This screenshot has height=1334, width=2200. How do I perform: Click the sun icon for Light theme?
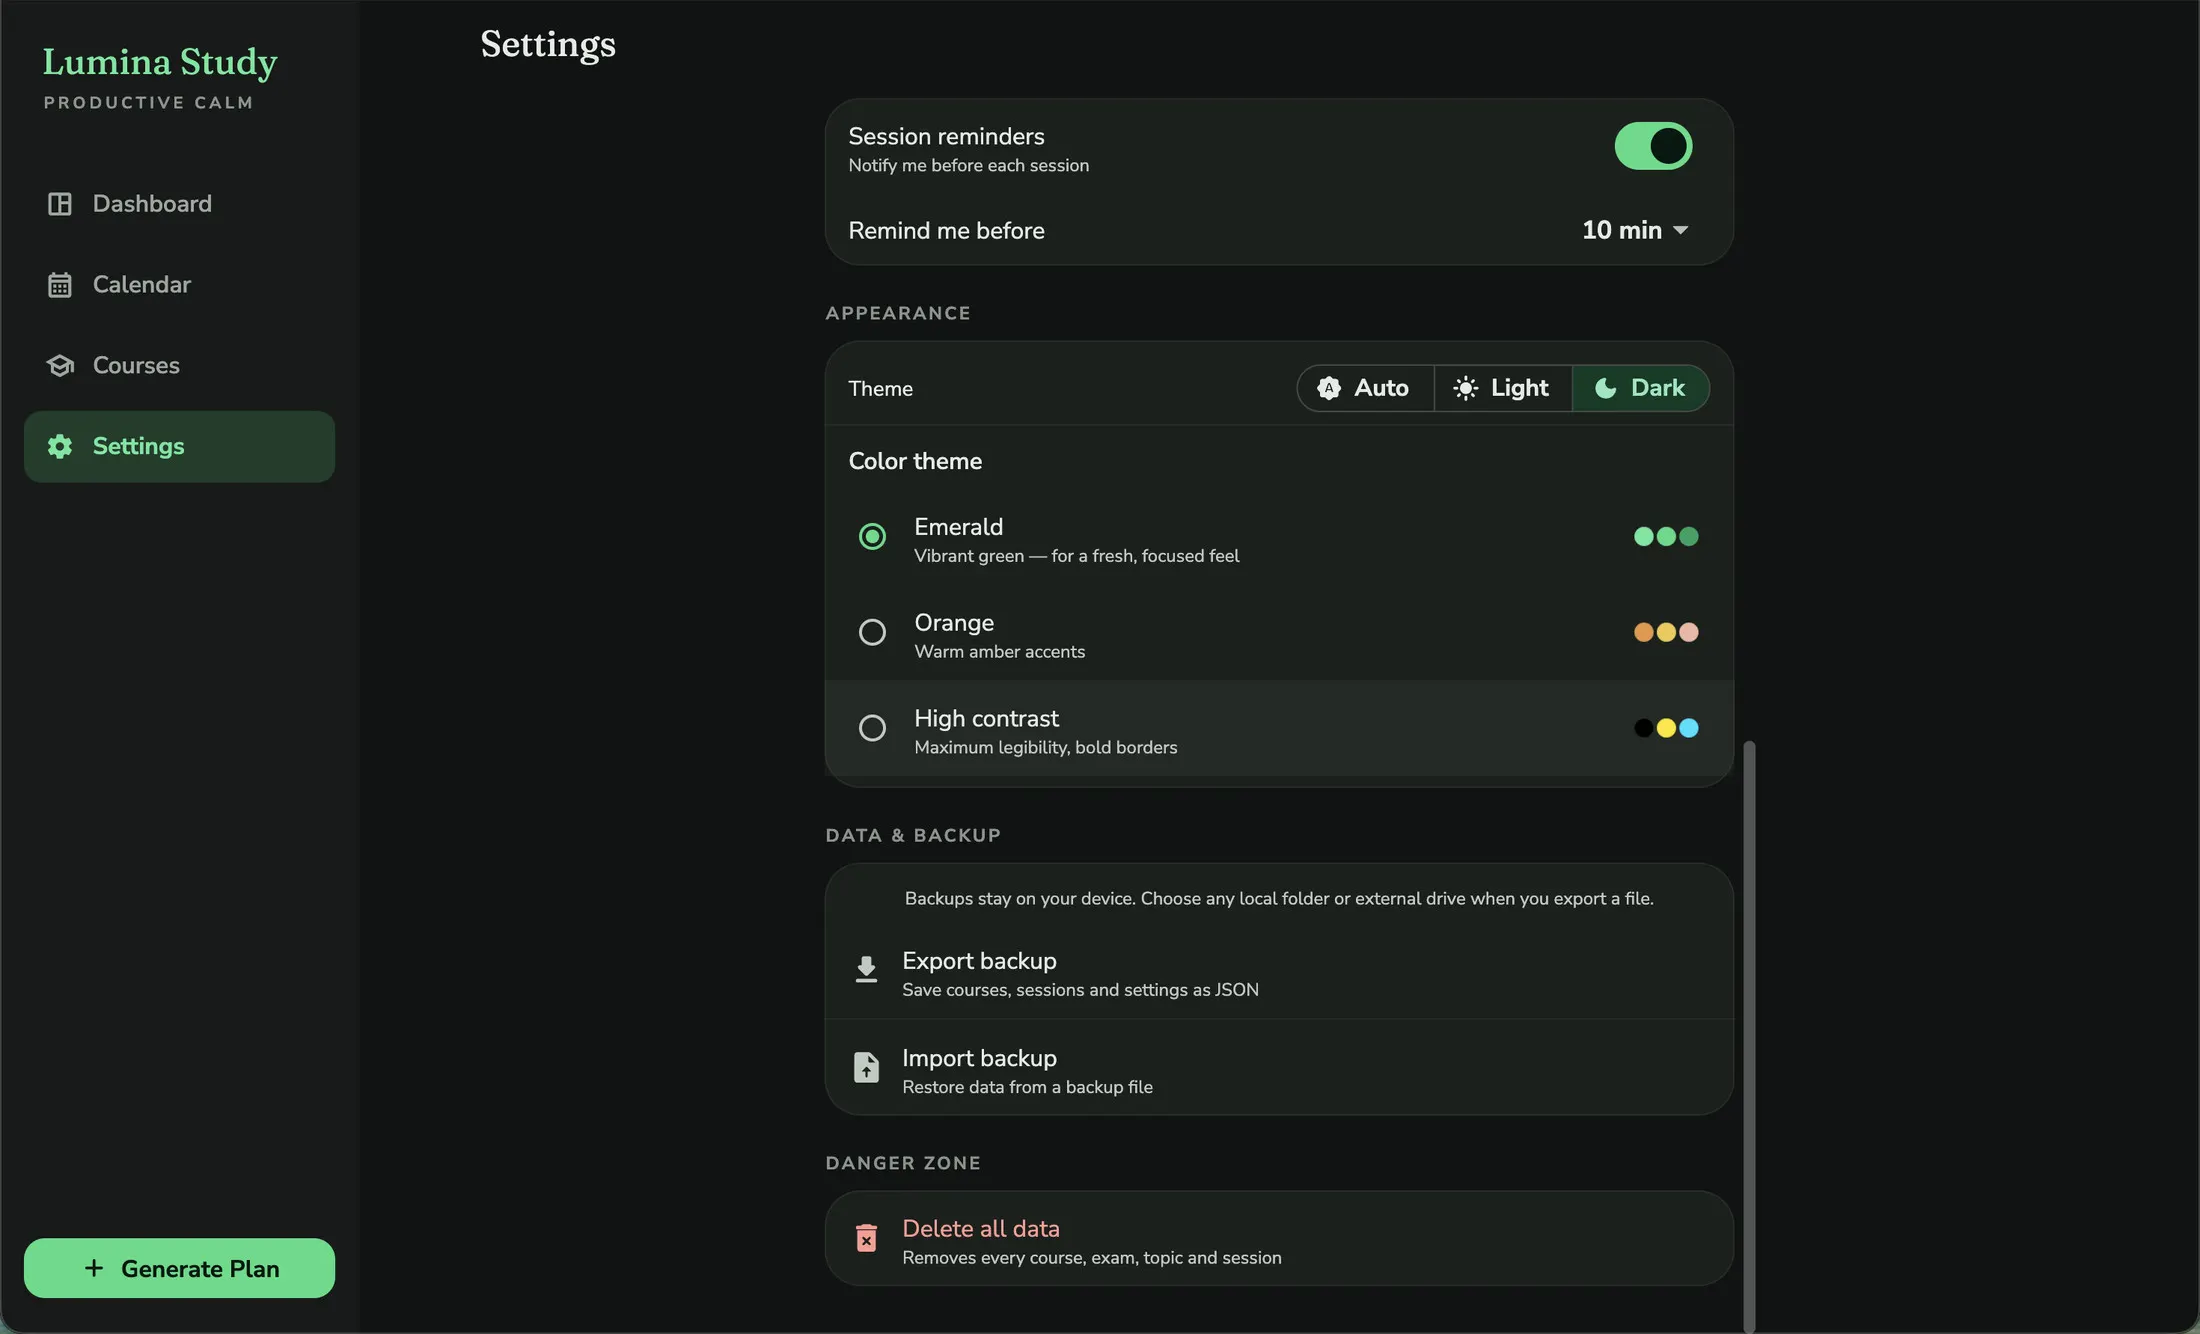pos(1466,388)
